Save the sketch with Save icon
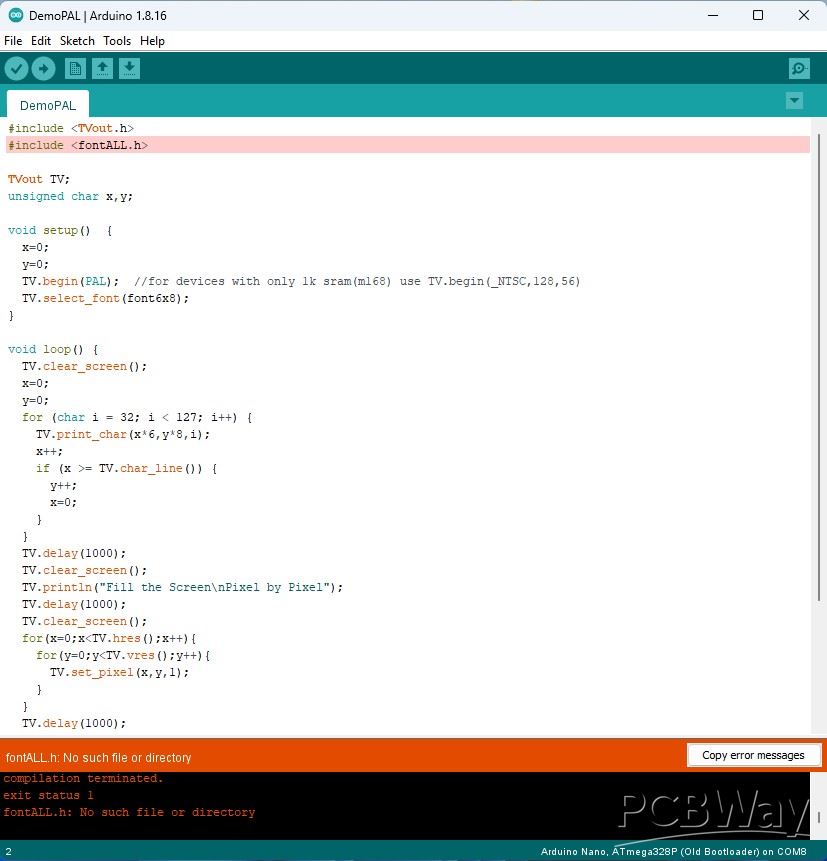 click(x=129, y=68)
